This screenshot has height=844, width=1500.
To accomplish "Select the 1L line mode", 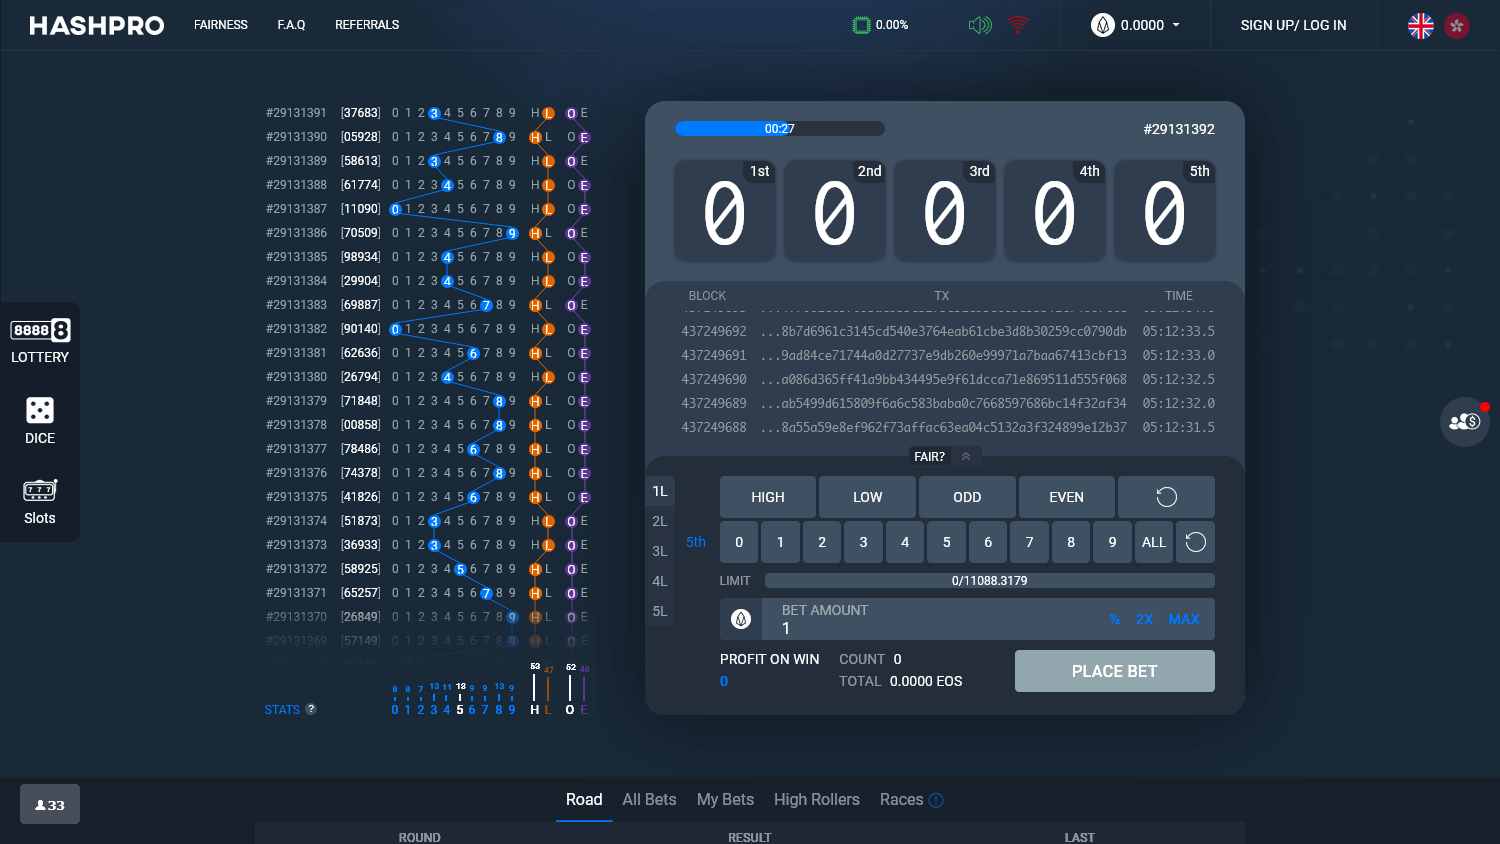I will (660, 491).
